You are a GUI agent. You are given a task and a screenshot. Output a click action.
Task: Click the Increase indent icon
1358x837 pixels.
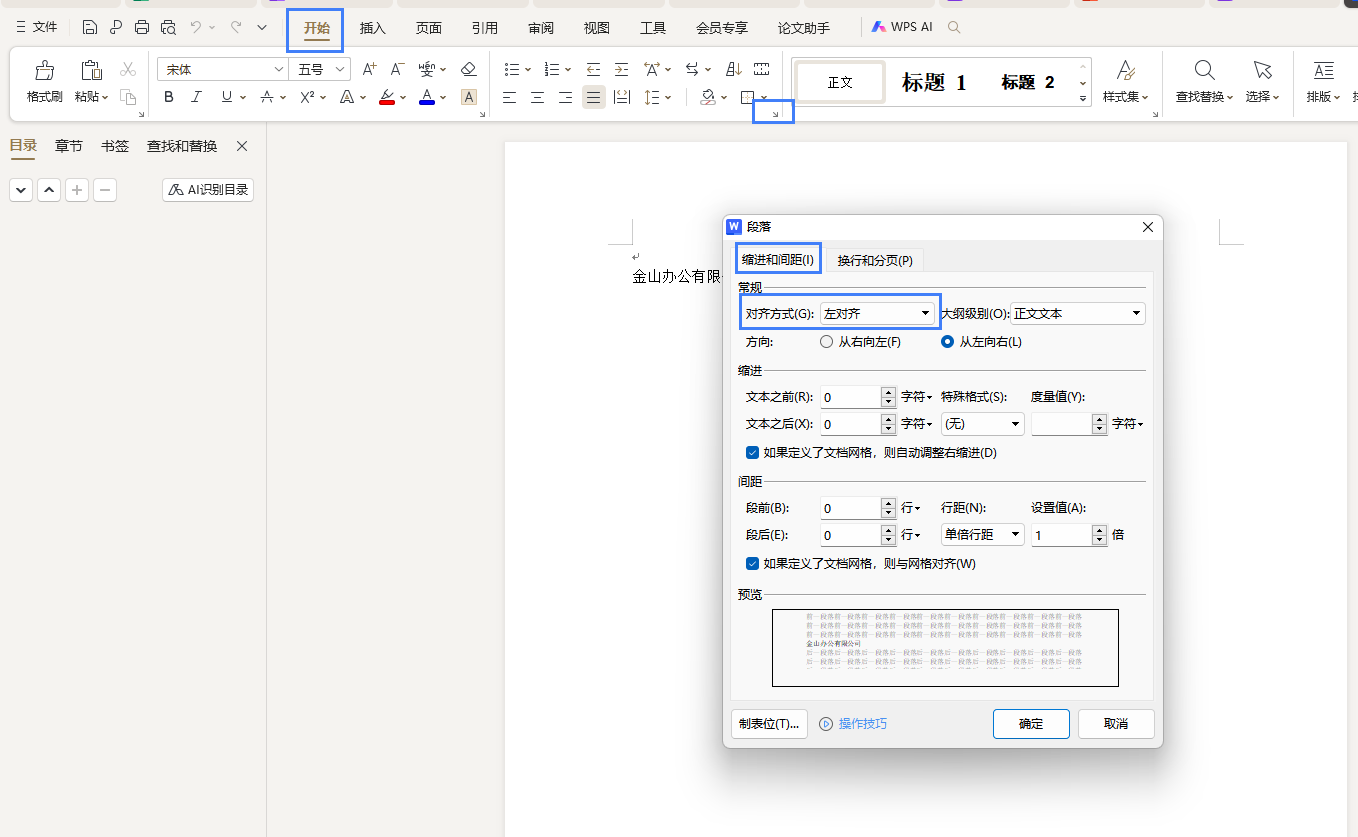tap(621, 69)
